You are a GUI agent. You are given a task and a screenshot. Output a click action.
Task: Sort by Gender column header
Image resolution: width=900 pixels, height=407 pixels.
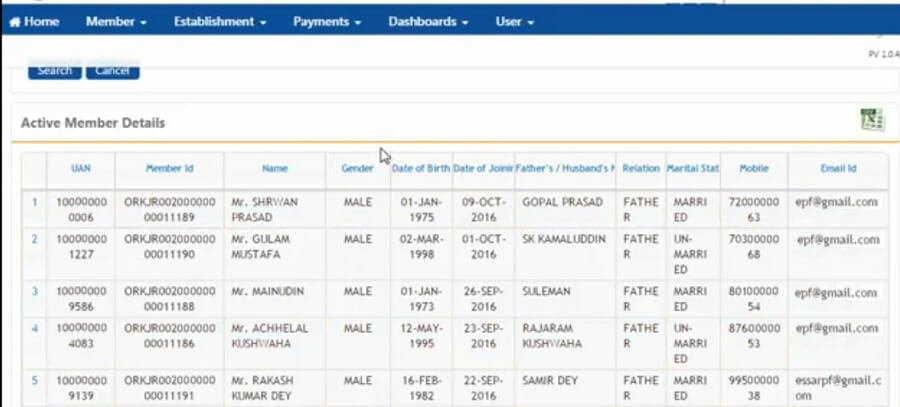pos(357,169)
